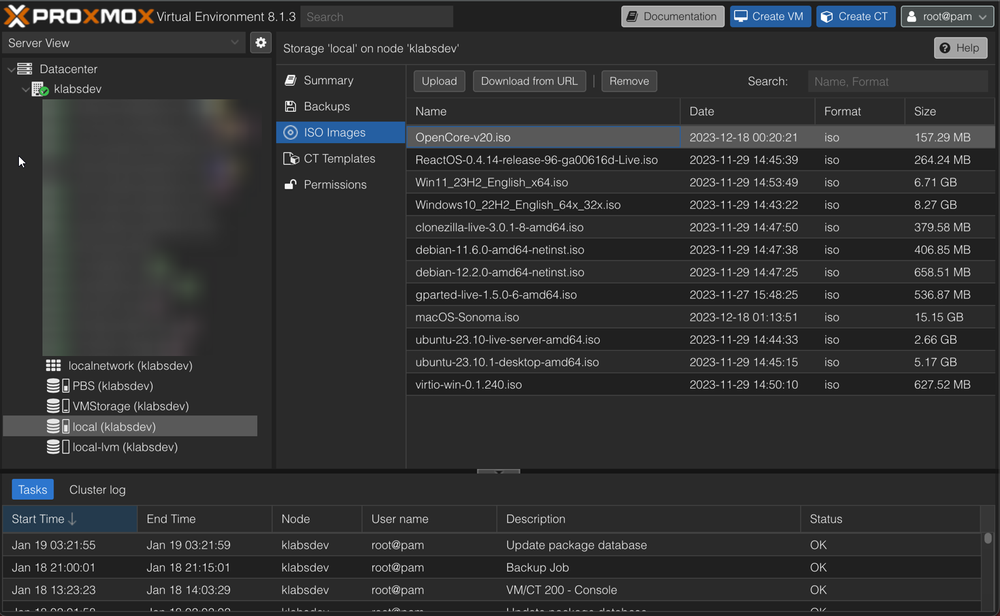Collapse the Datacenter tree node
Viewport: 1000px width, 616px height.
coord(12,69)
